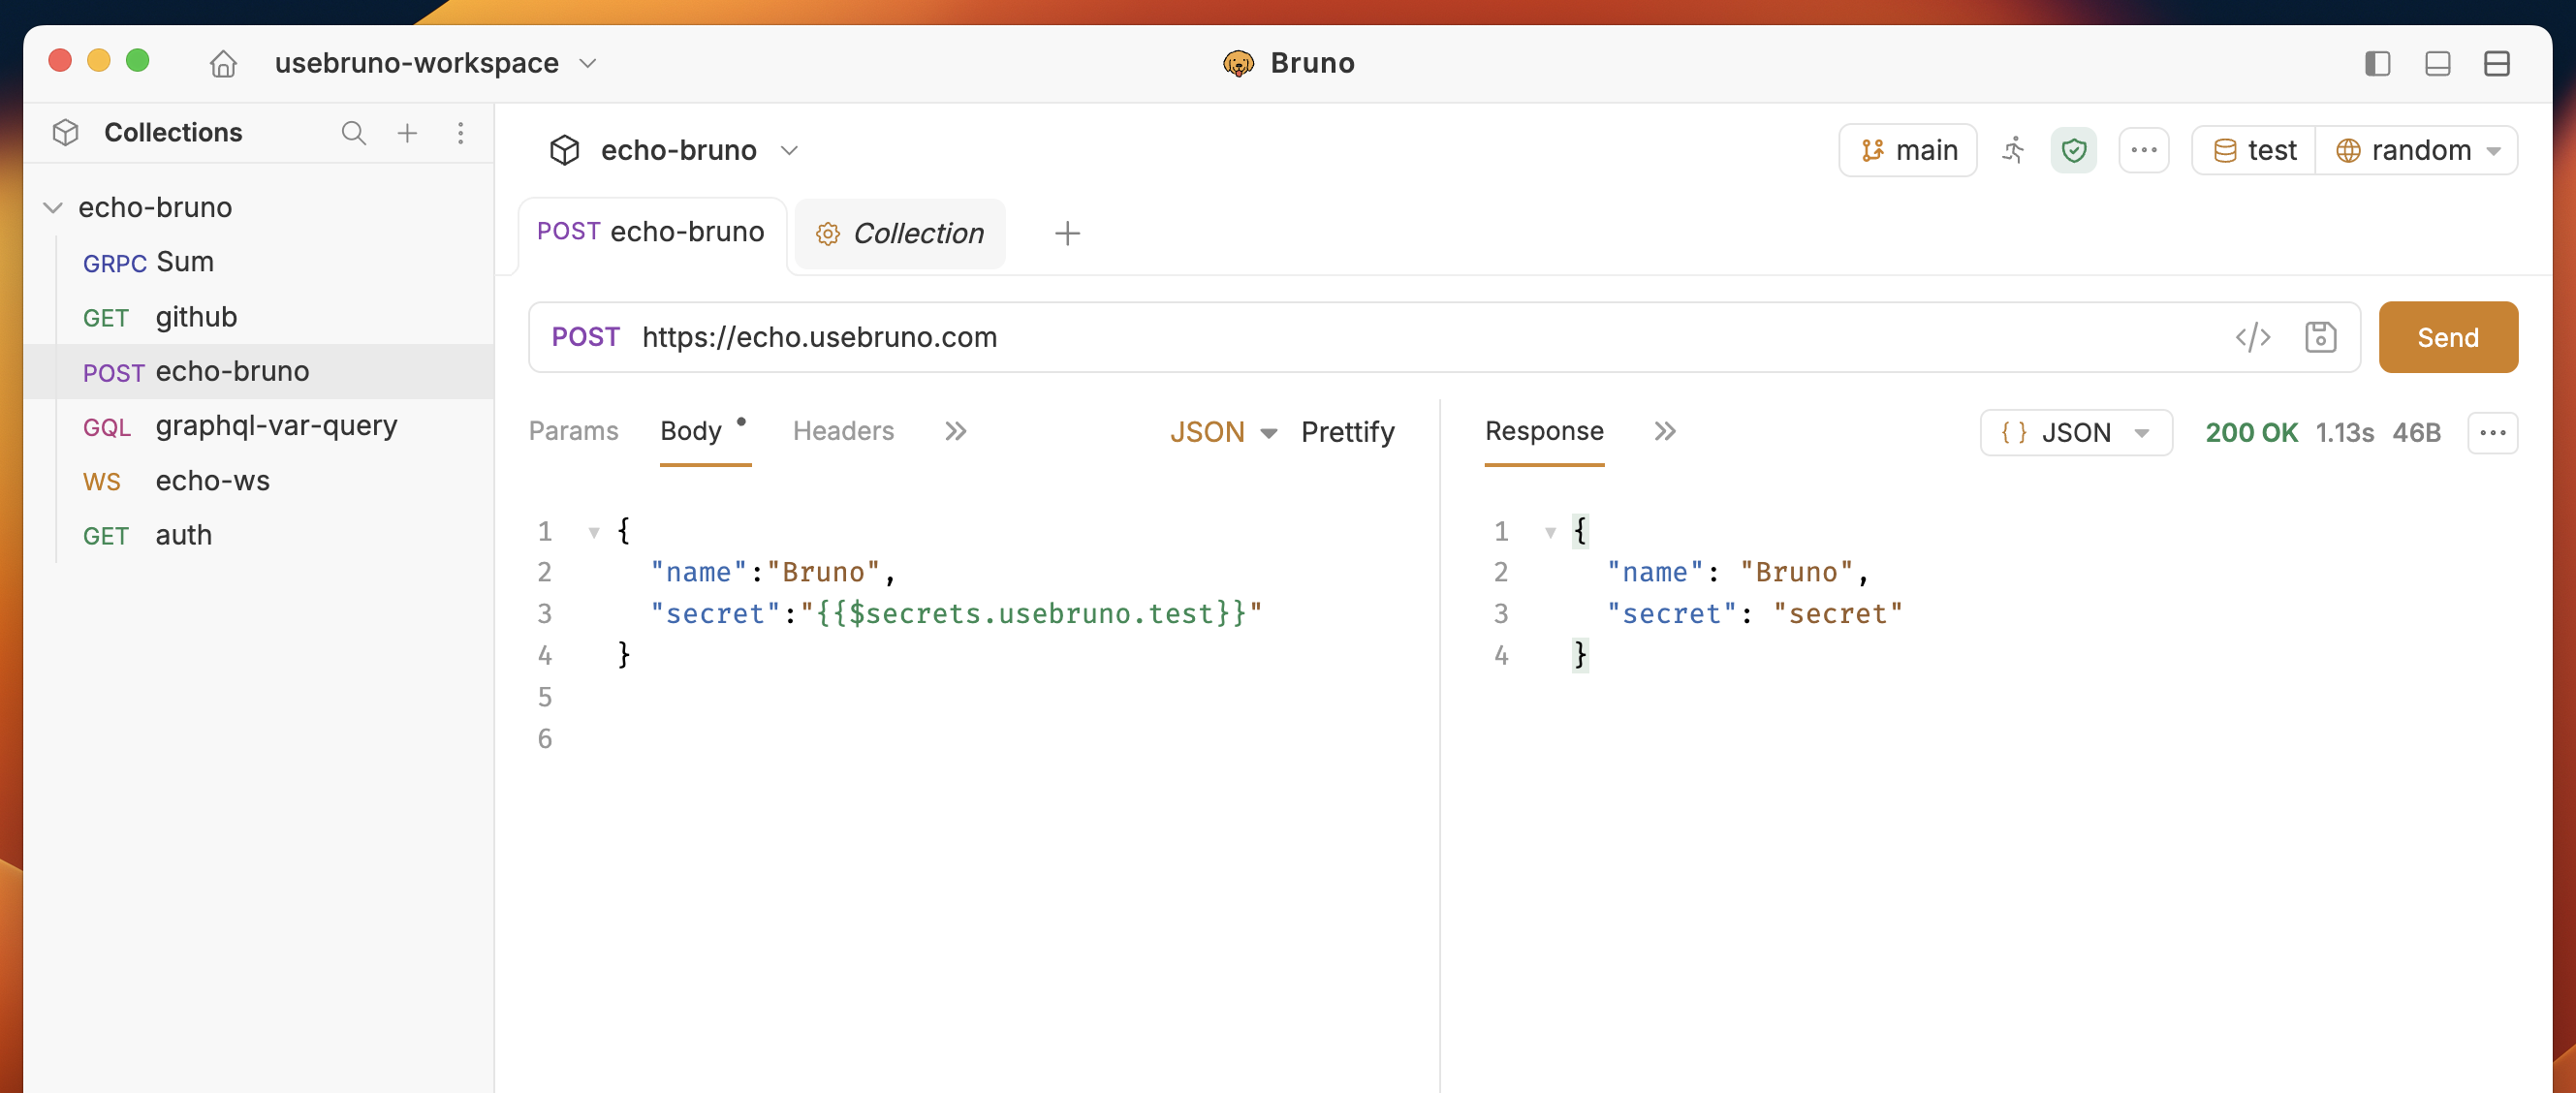The image size is (2576, 1093).
Task: Switch to the horizontal split layout icon
Action: (x=2496, y=63)
